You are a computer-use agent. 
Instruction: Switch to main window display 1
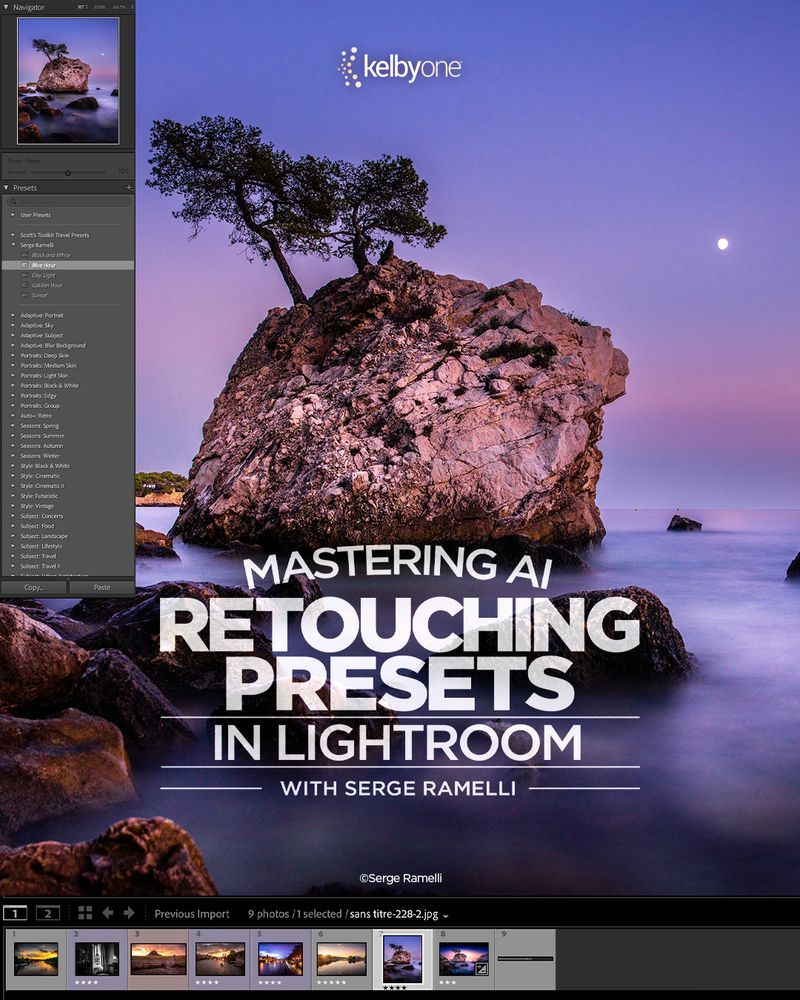[x=15, y=913]
